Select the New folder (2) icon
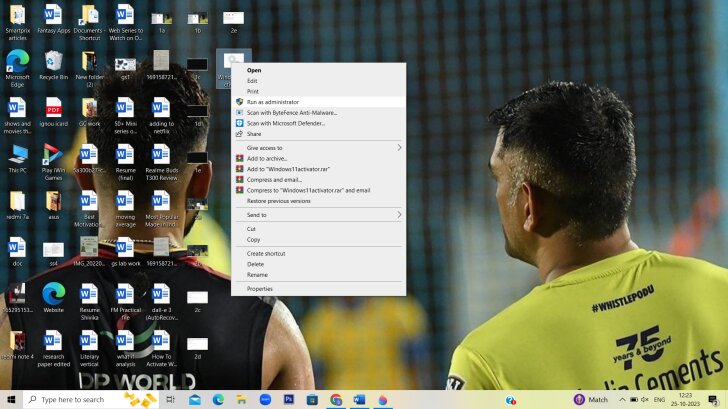Viewport: 728px width, 409px height. [89, 68]
